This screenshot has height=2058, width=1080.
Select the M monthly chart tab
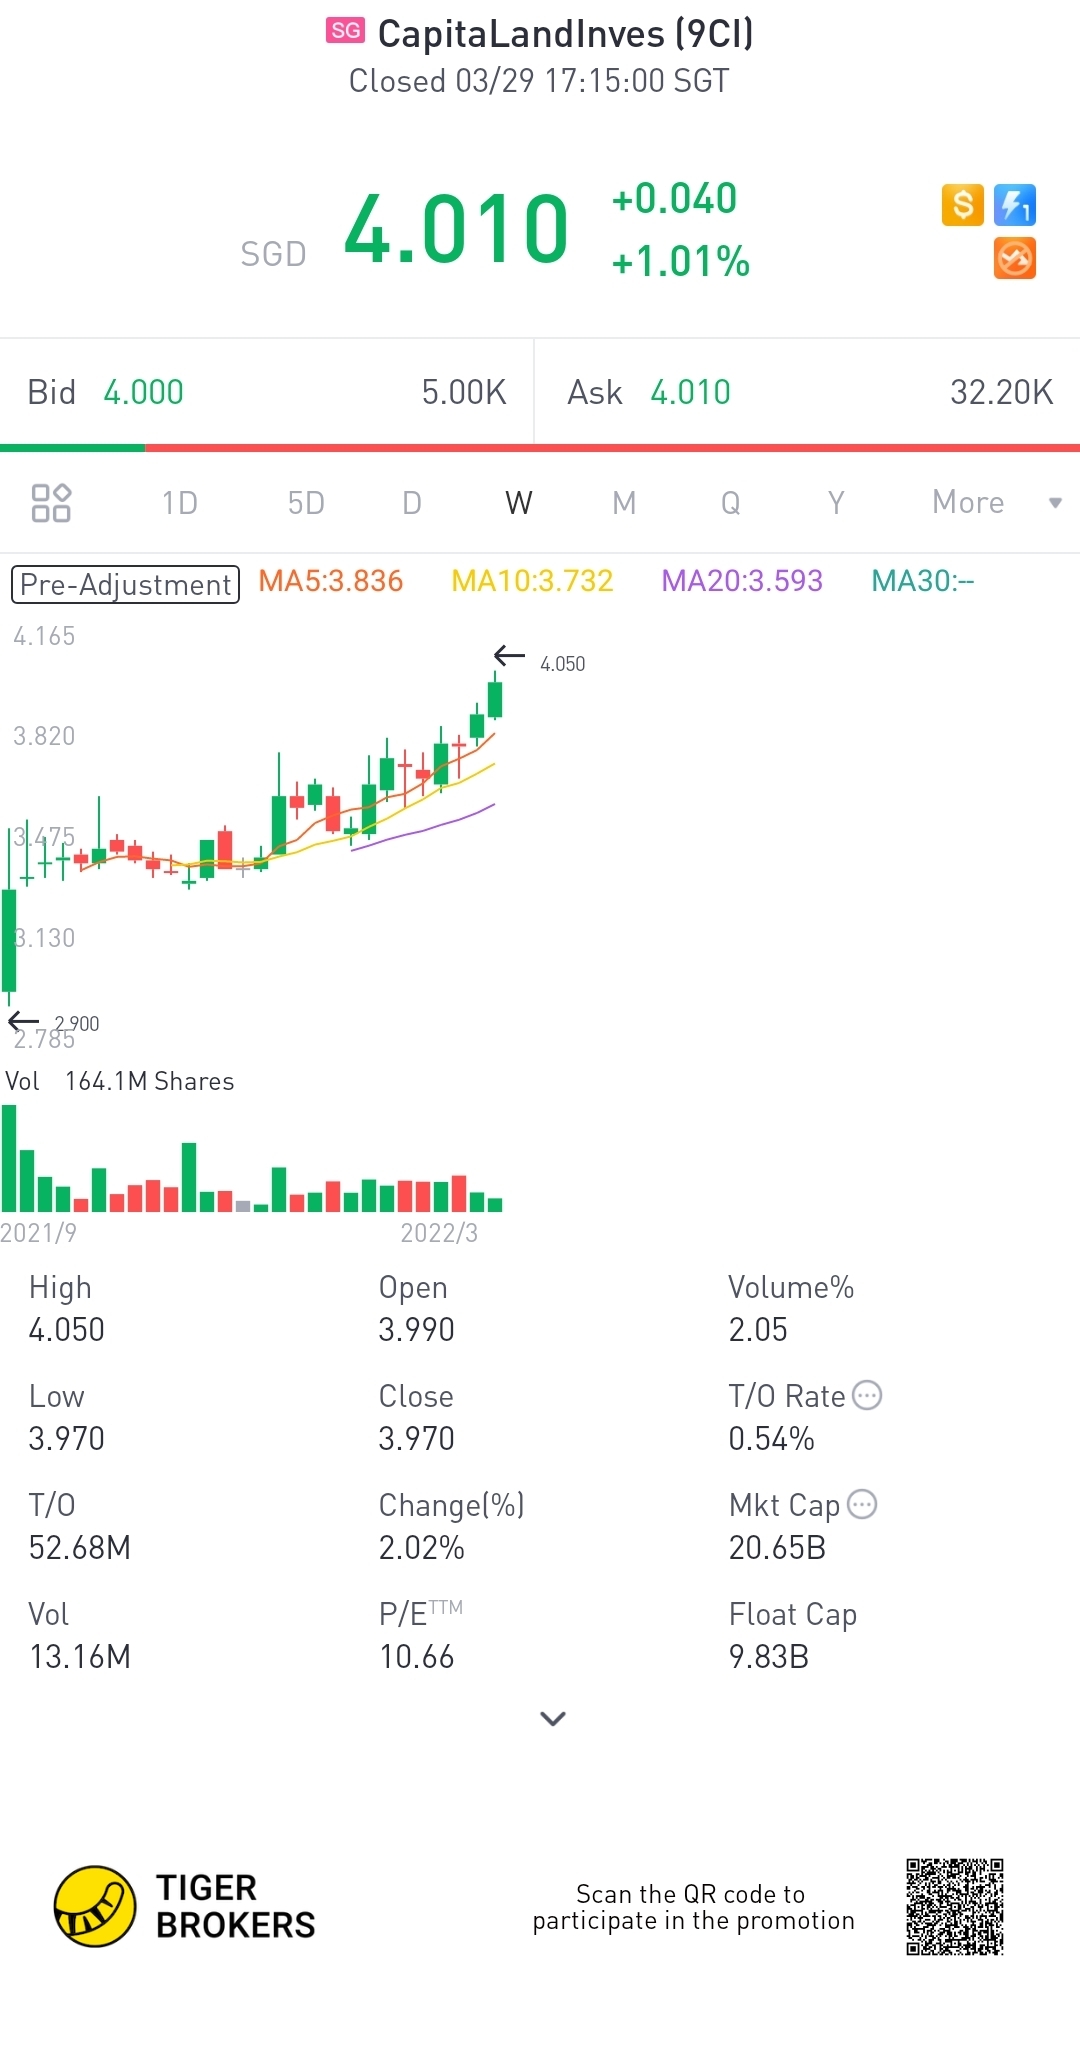point(624,502)
